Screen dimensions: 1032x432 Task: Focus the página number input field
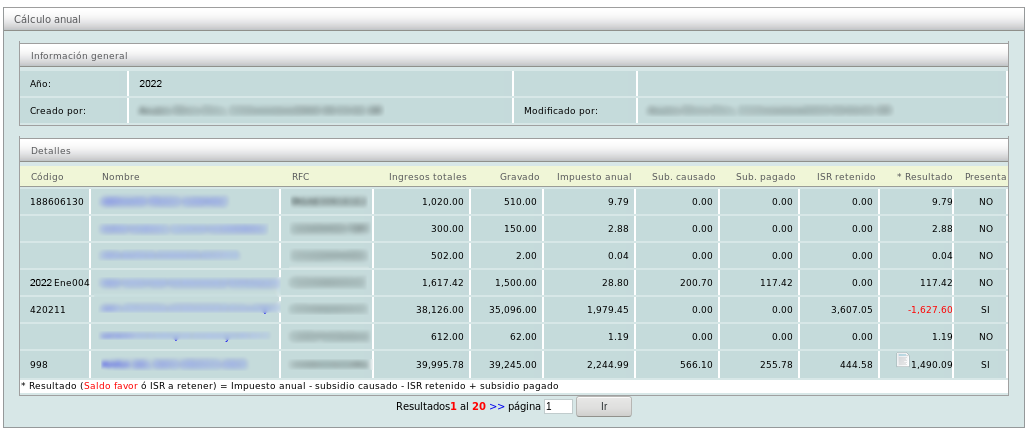(x=558, y=407)
